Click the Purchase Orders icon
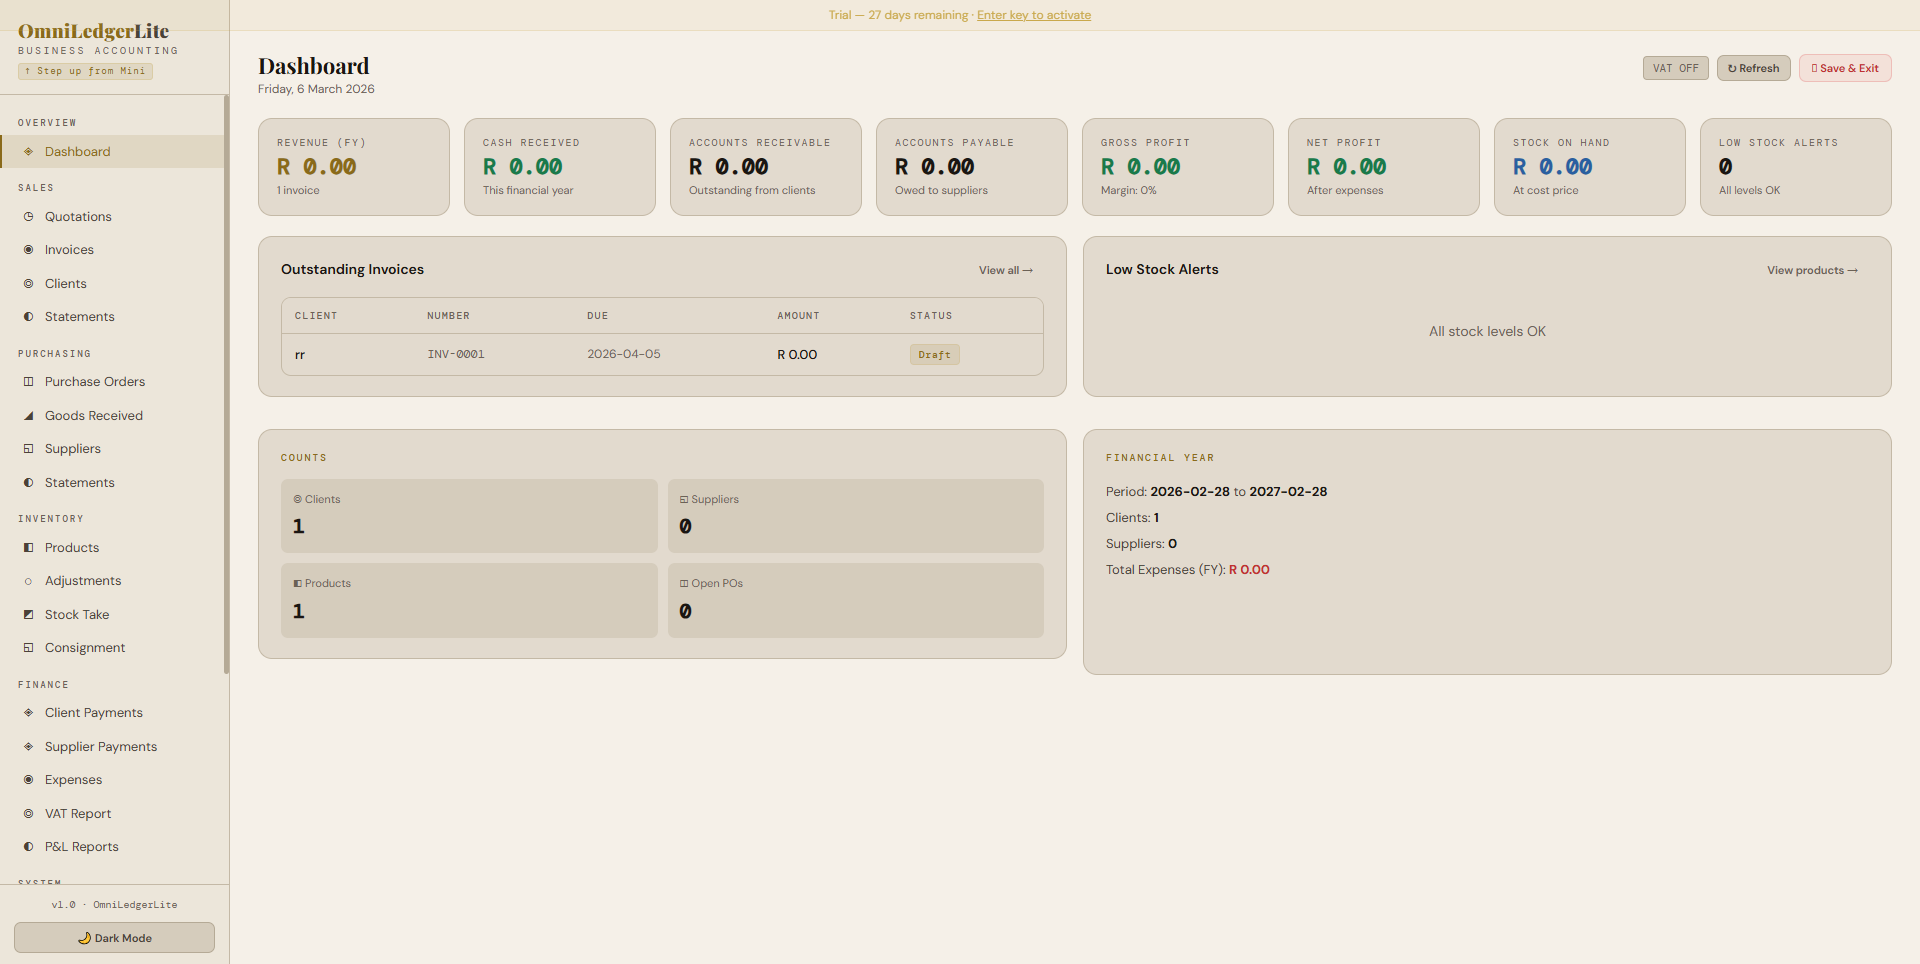This screenshot has width=1920, height=964. pos(28,382)
